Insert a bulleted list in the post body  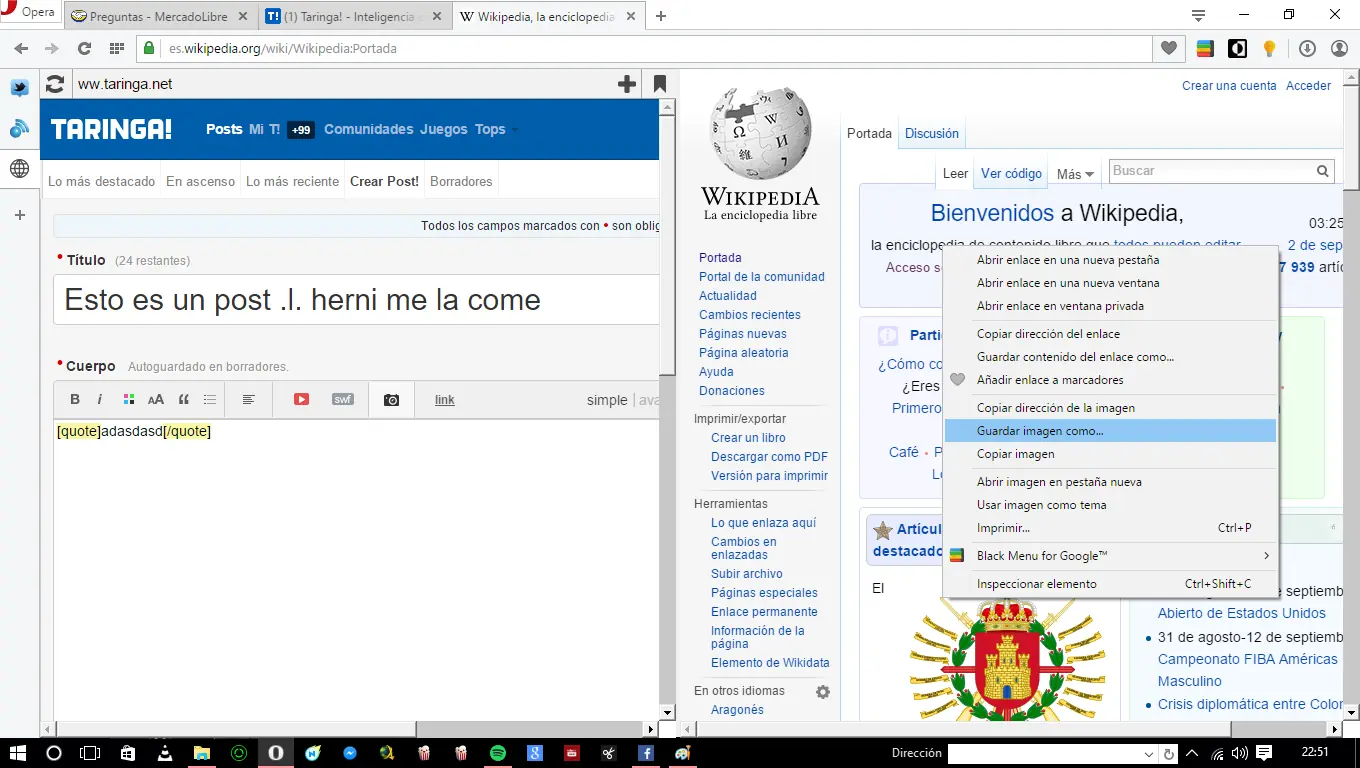(x=210, y=399)
